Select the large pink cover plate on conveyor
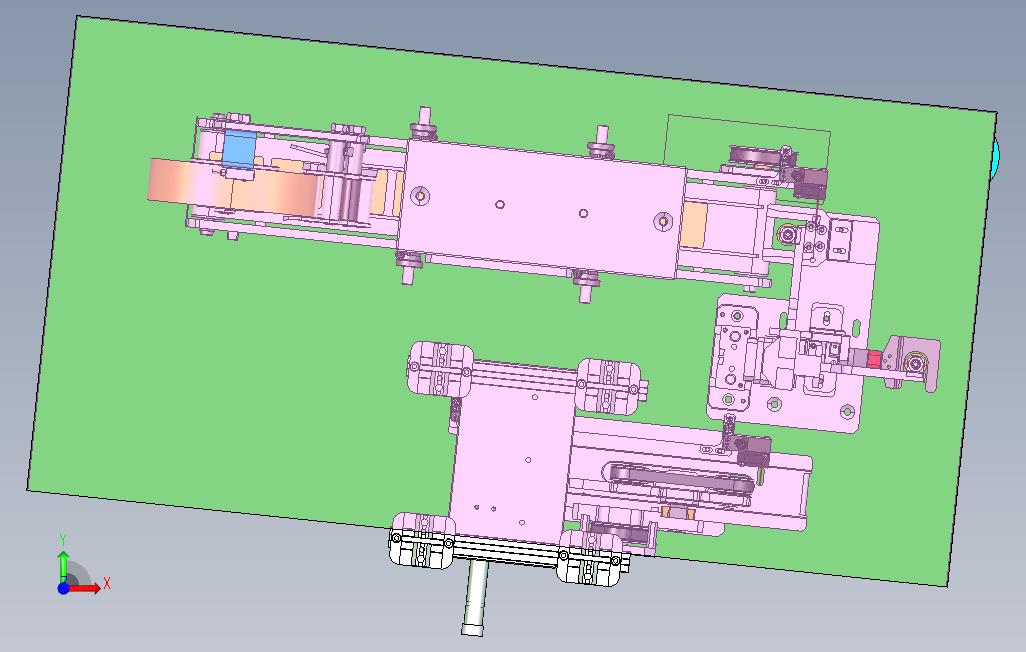The width and height of the screenshot is (1026, 652). (x=542, y=209)
